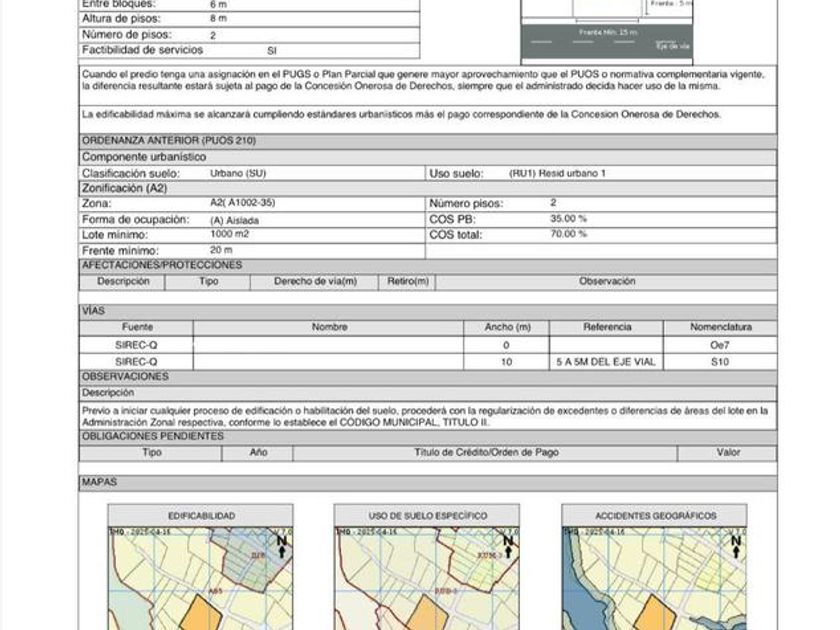Click the 5 A 5M DEL EJE VIAL cell
Viewport: 840px width, 630px height.
coord(606,362)
